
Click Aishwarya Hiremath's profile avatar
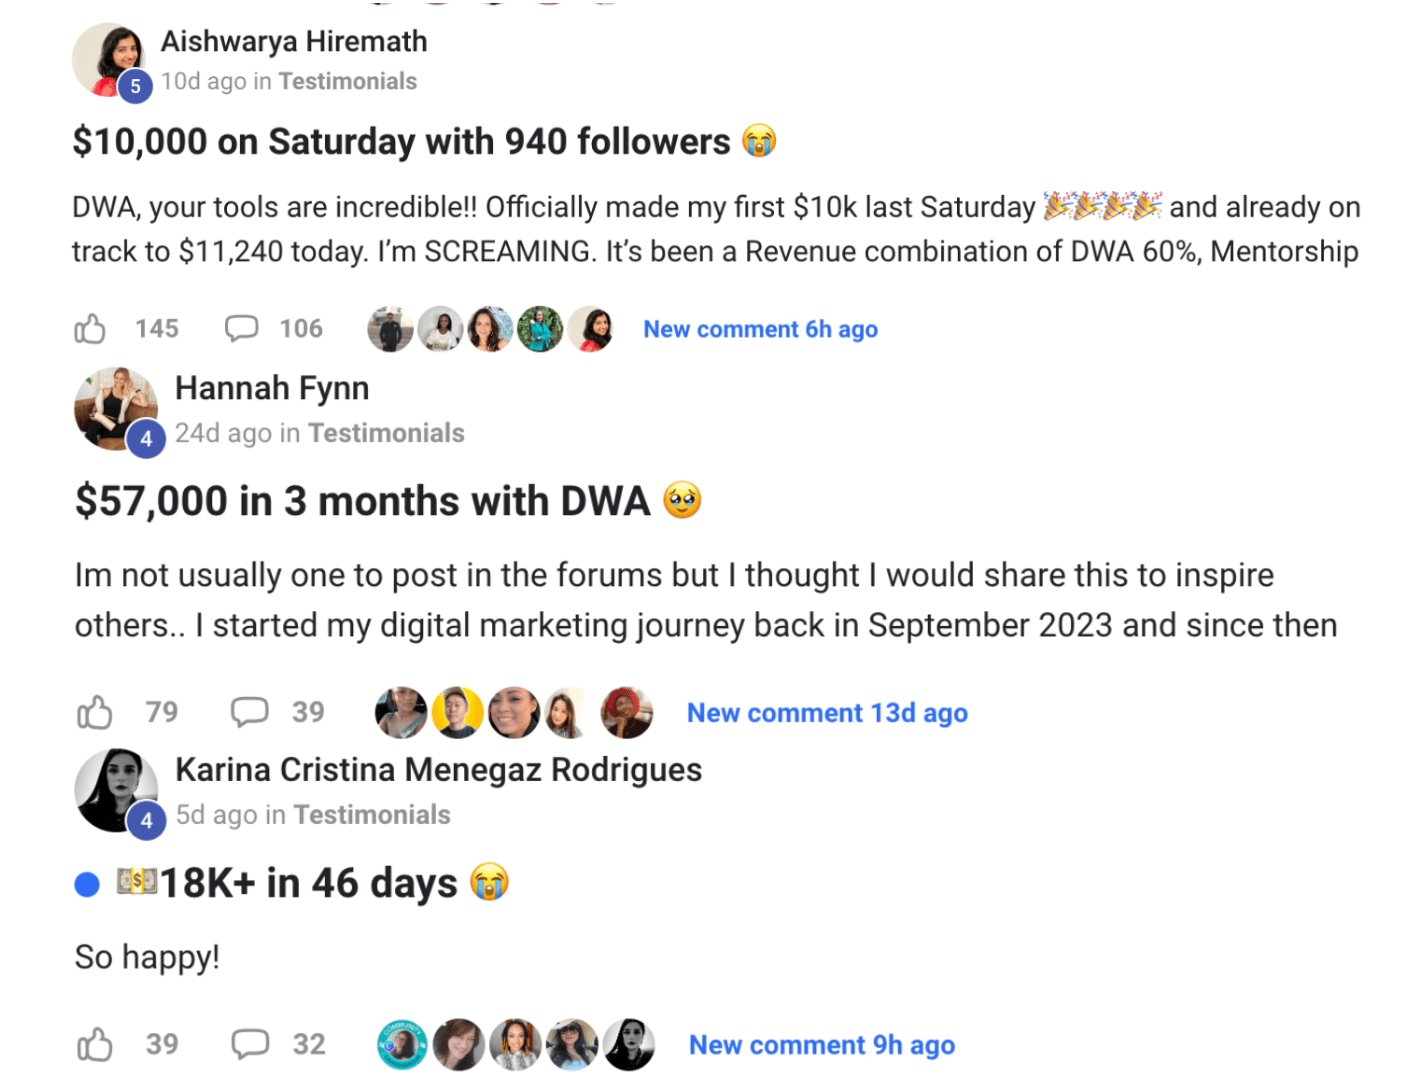pos(108,60)
